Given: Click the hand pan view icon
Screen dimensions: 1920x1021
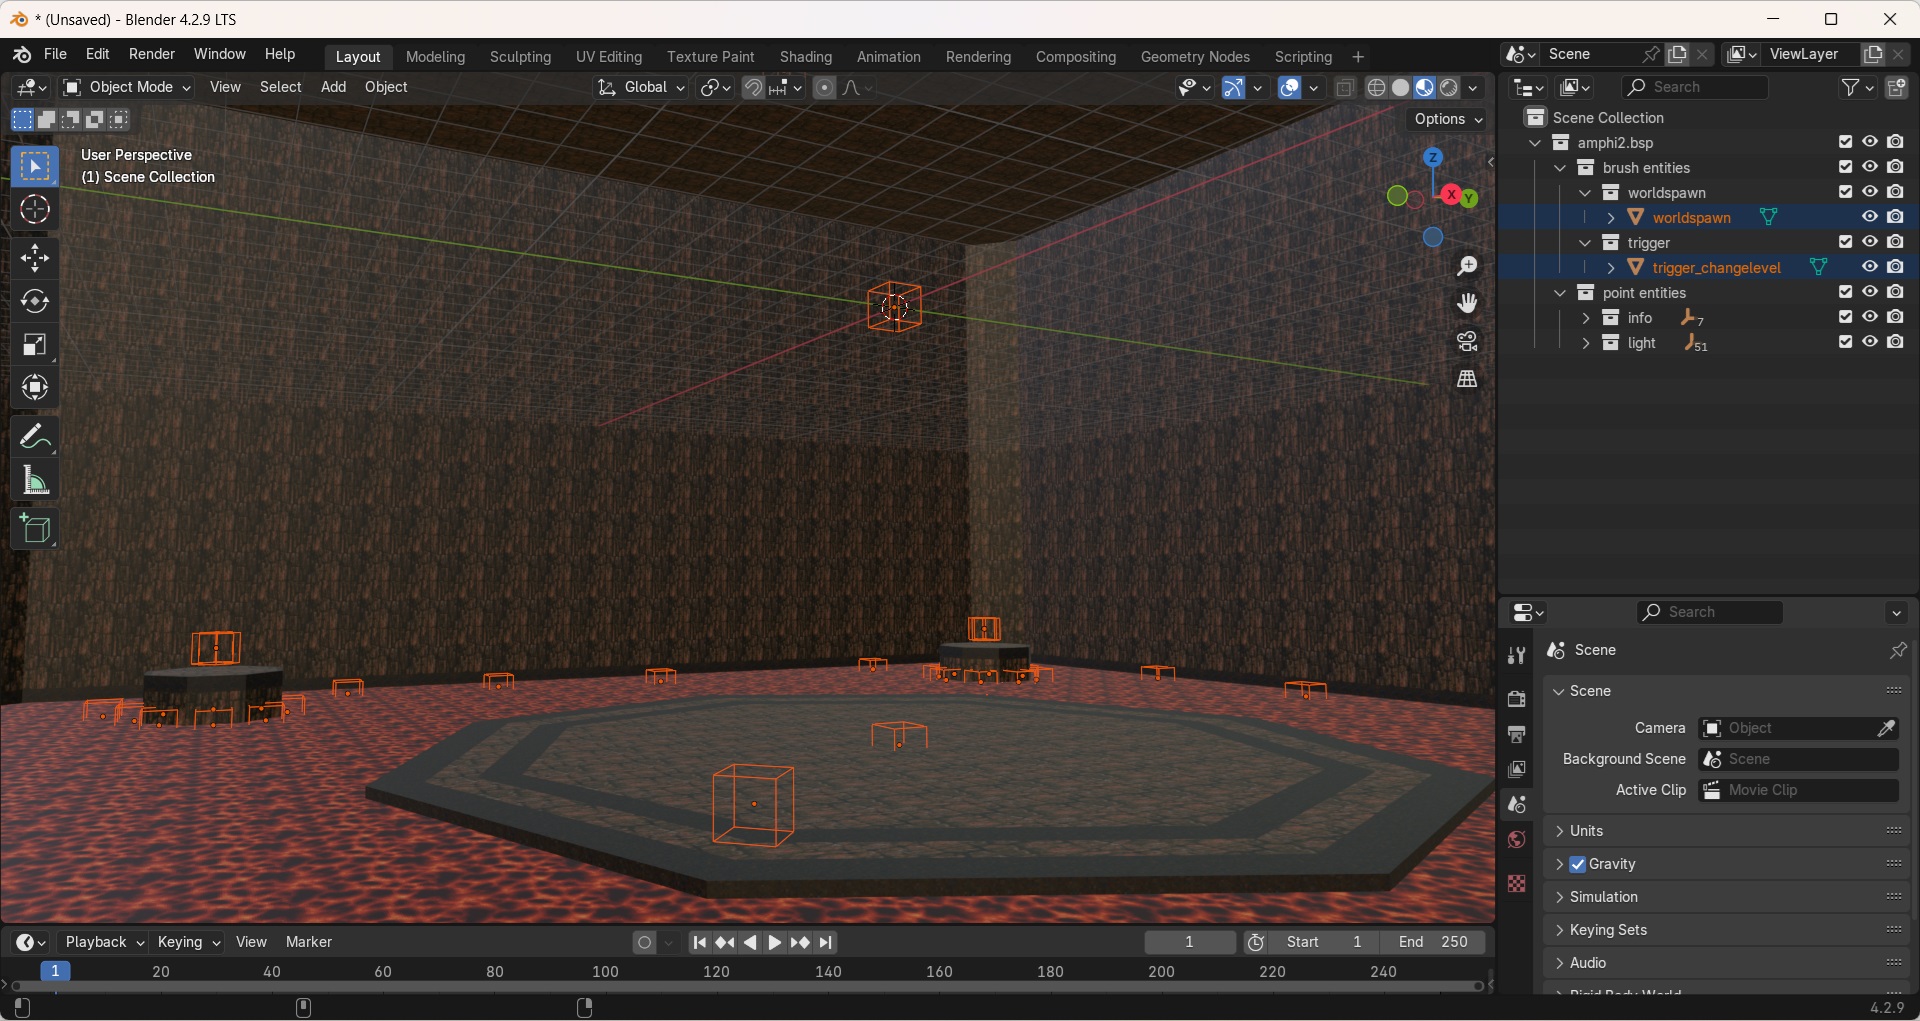Looking at the screenshot, I should [1467, 303].
